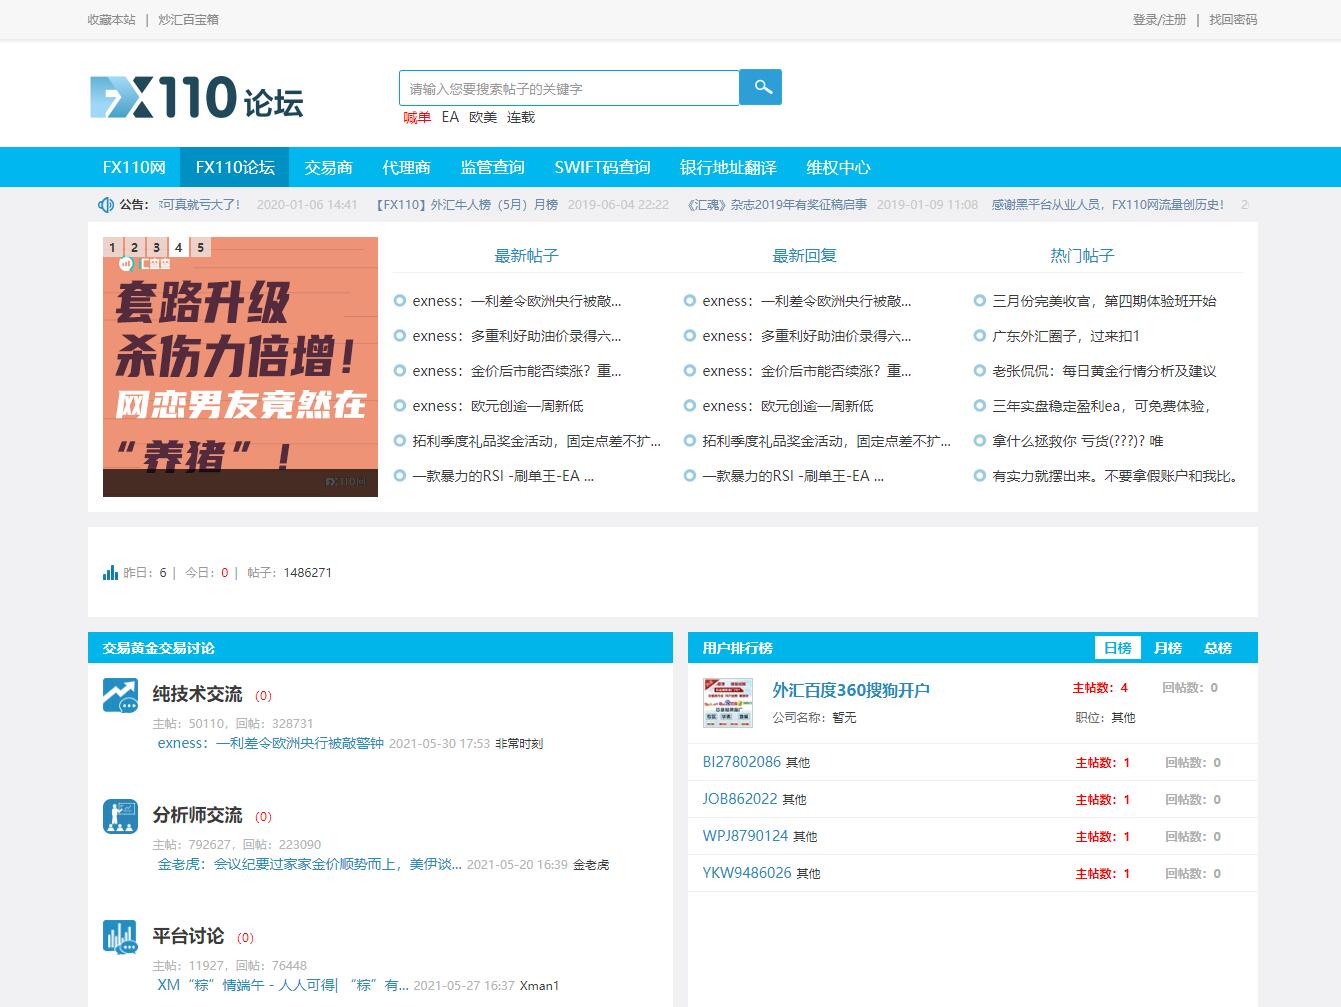Switch ranking to 月榜 tab
1341x1007 pixels.
tap(1167, 648)
